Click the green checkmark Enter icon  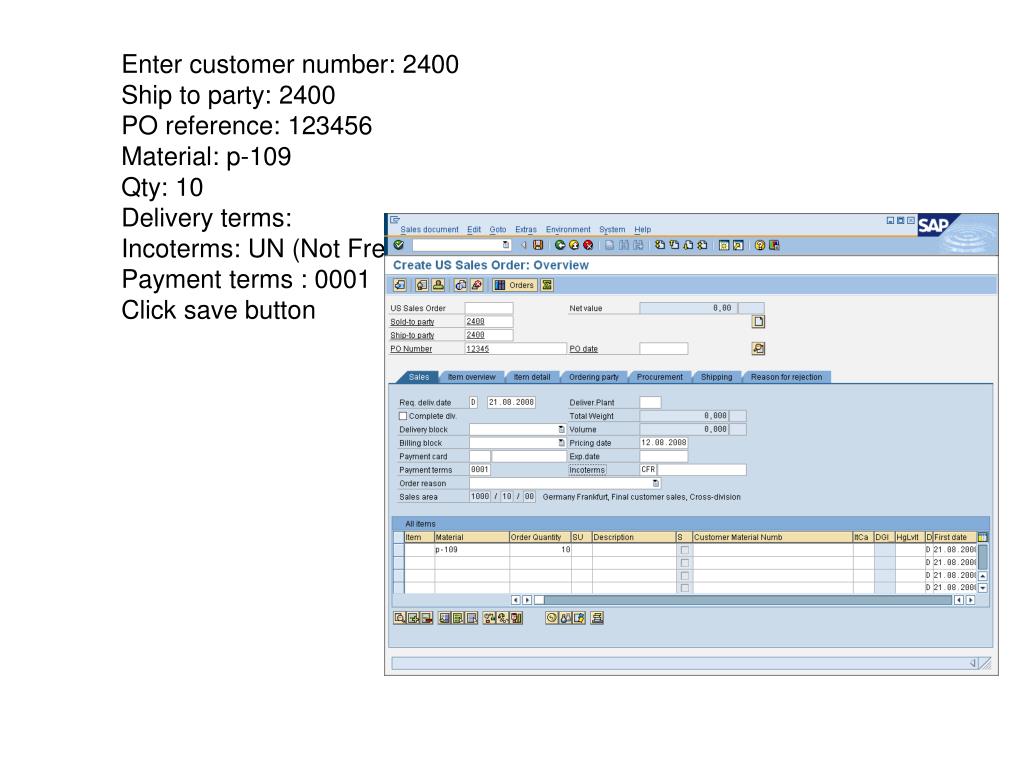tap(398, 245)
